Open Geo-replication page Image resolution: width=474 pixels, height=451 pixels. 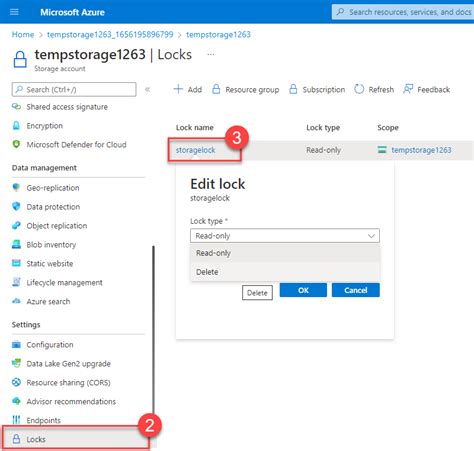point(53,188)
